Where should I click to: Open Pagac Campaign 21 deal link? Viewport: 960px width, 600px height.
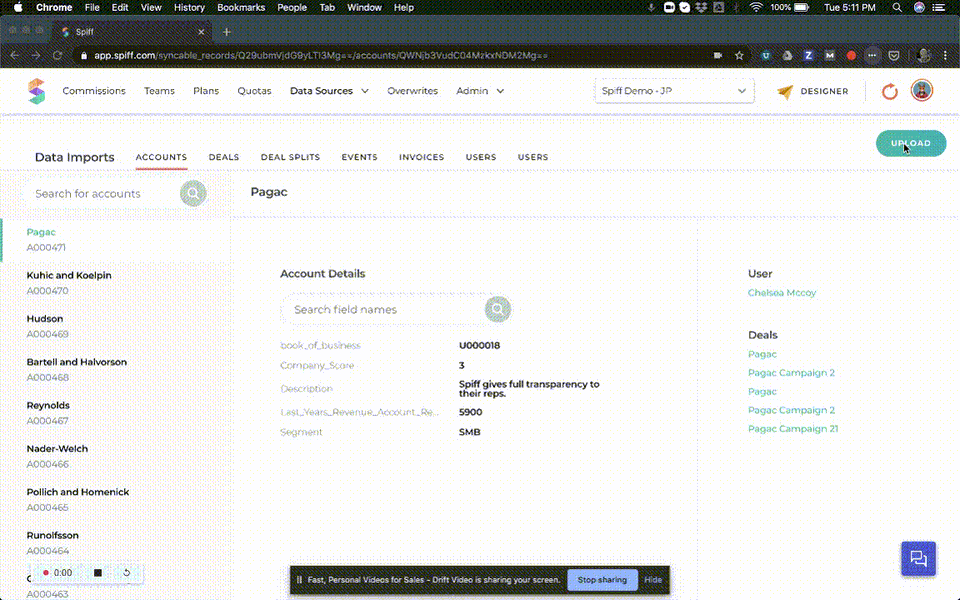click(793, 429)
